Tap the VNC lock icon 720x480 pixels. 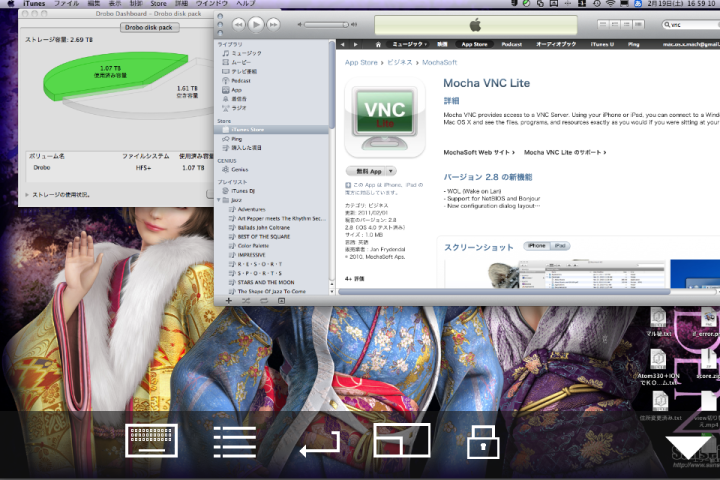tap(483, 442)
